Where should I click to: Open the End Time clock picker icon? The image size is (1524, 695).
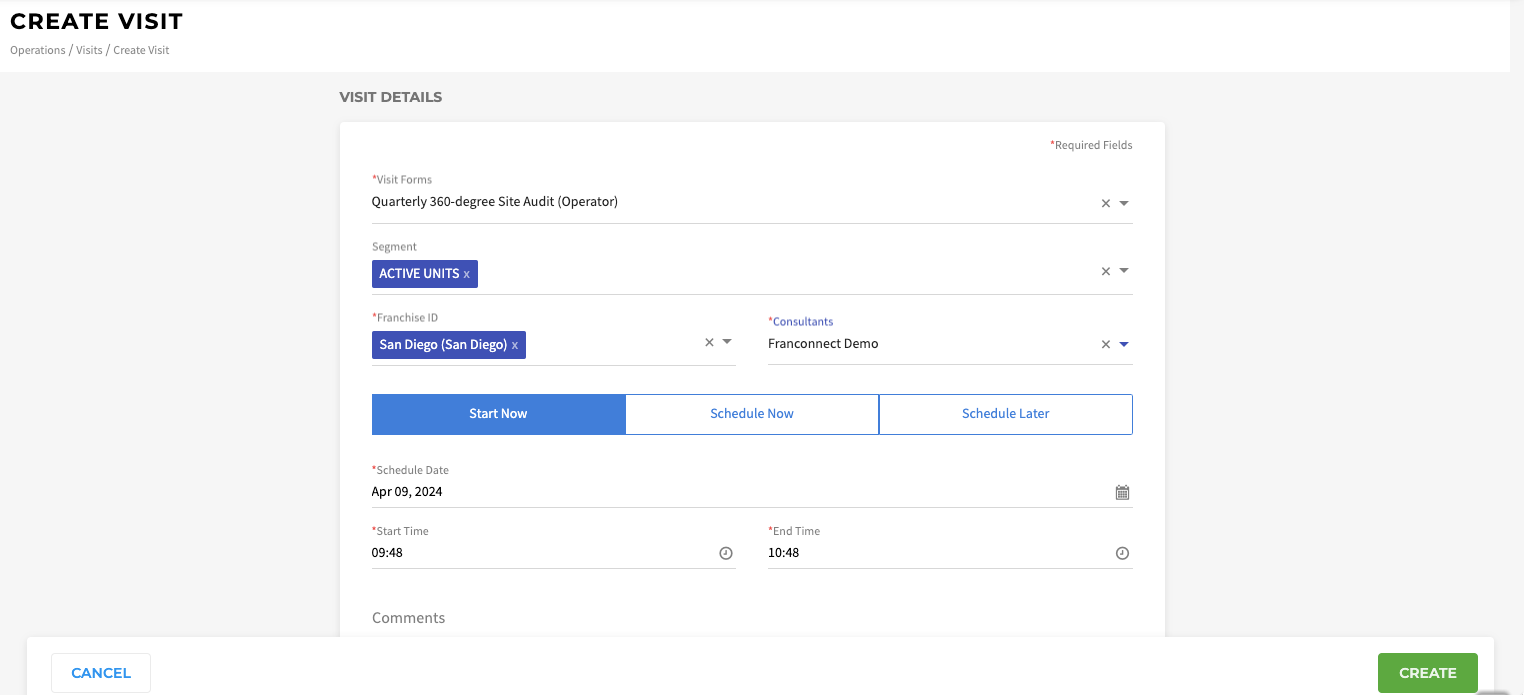click(x=1122, y=553)
